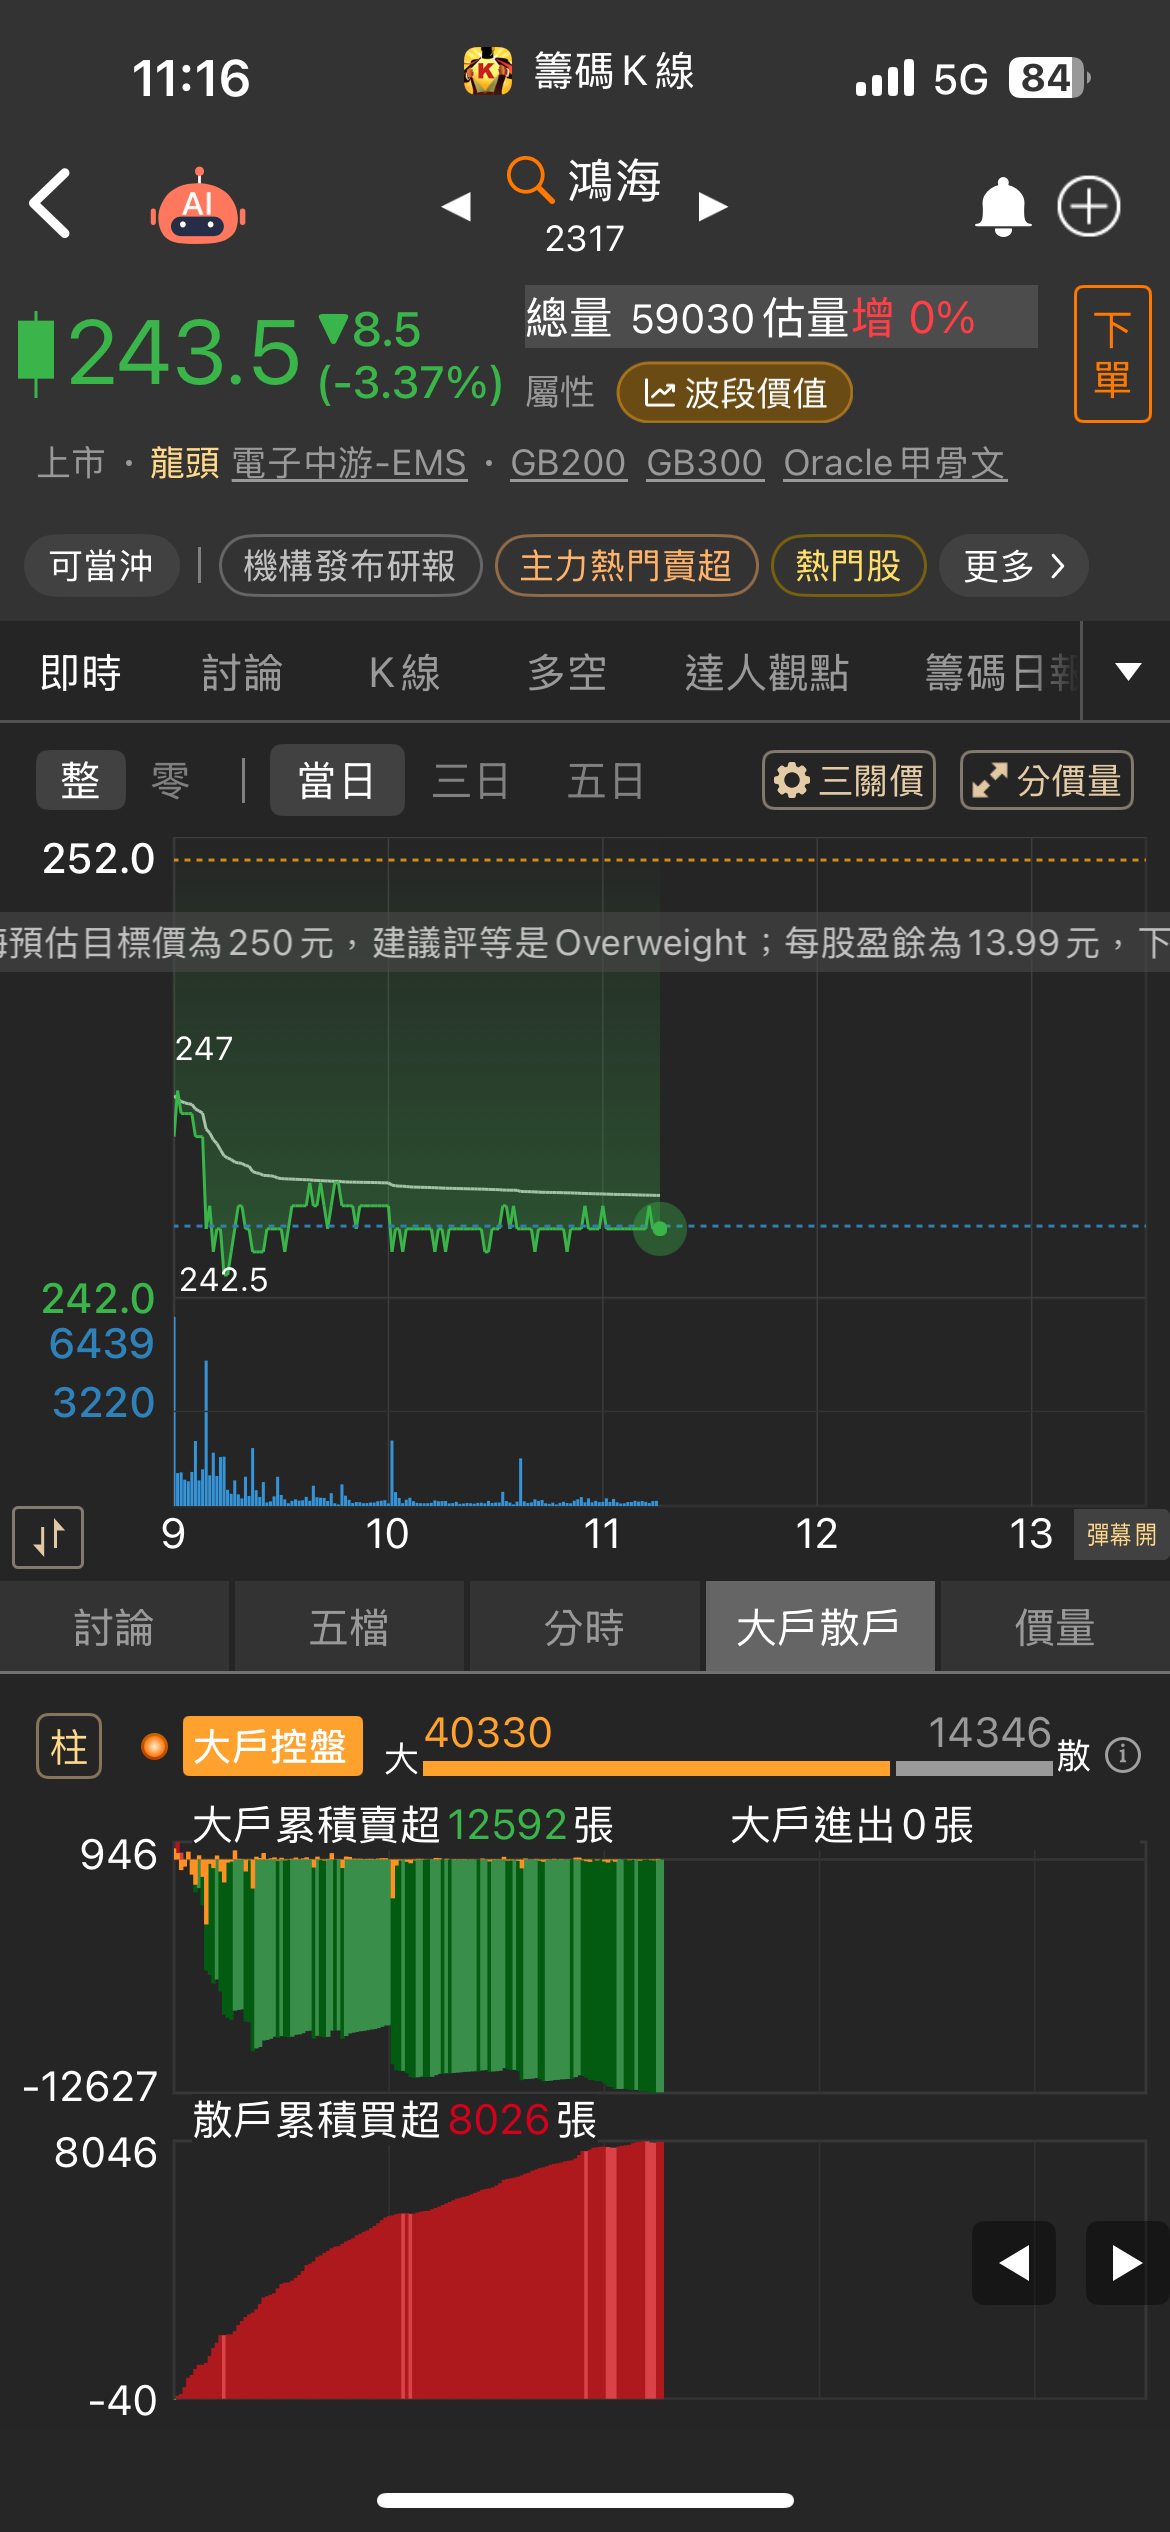This screenshot has height=2532, width=1170.
Task: Tap the scrolling analyst target price ticker
Action: (x=585, y=942)
